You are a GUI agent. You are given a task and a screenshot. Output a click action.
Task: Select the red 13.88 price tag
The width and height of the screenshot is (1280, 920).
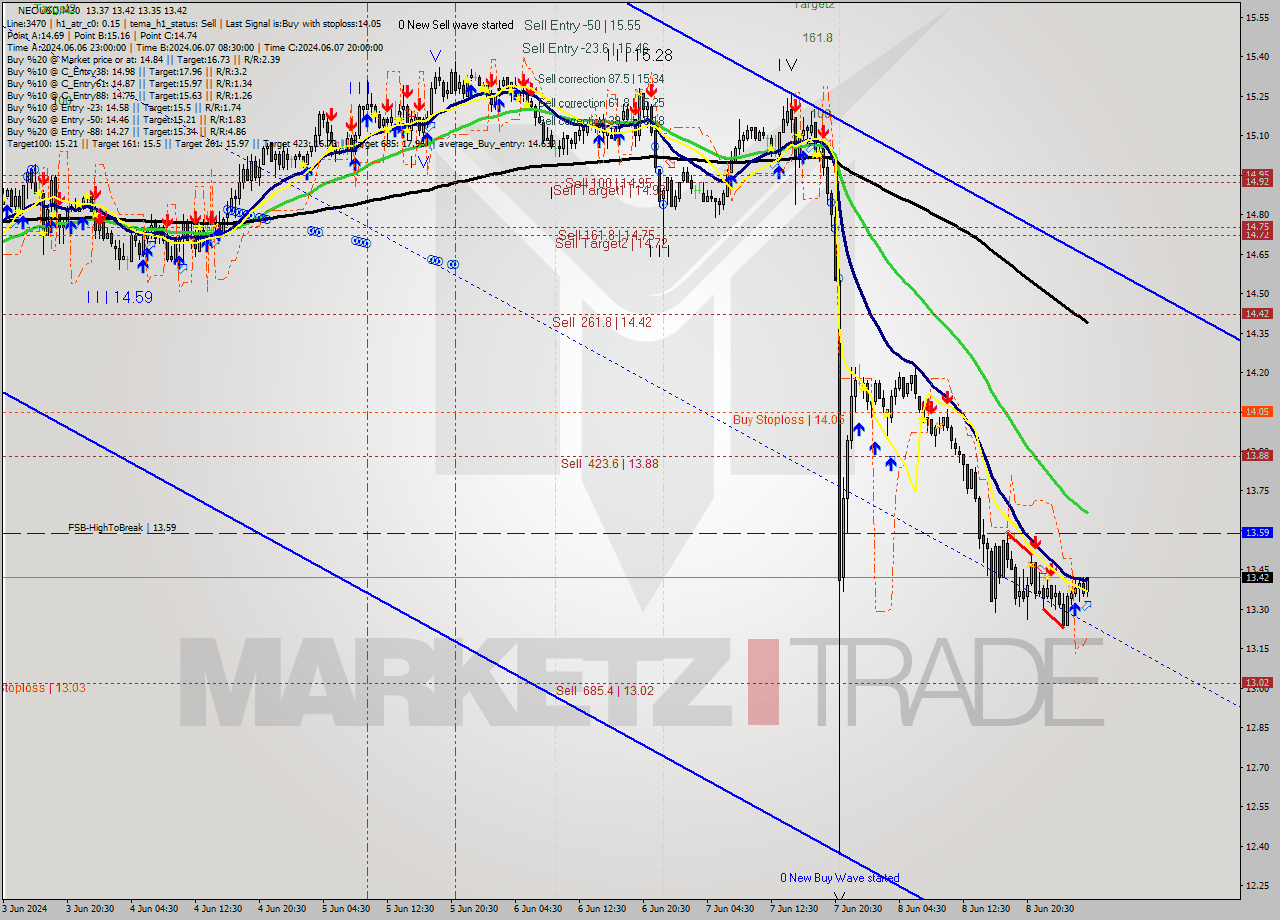[x=1257, y=455]
